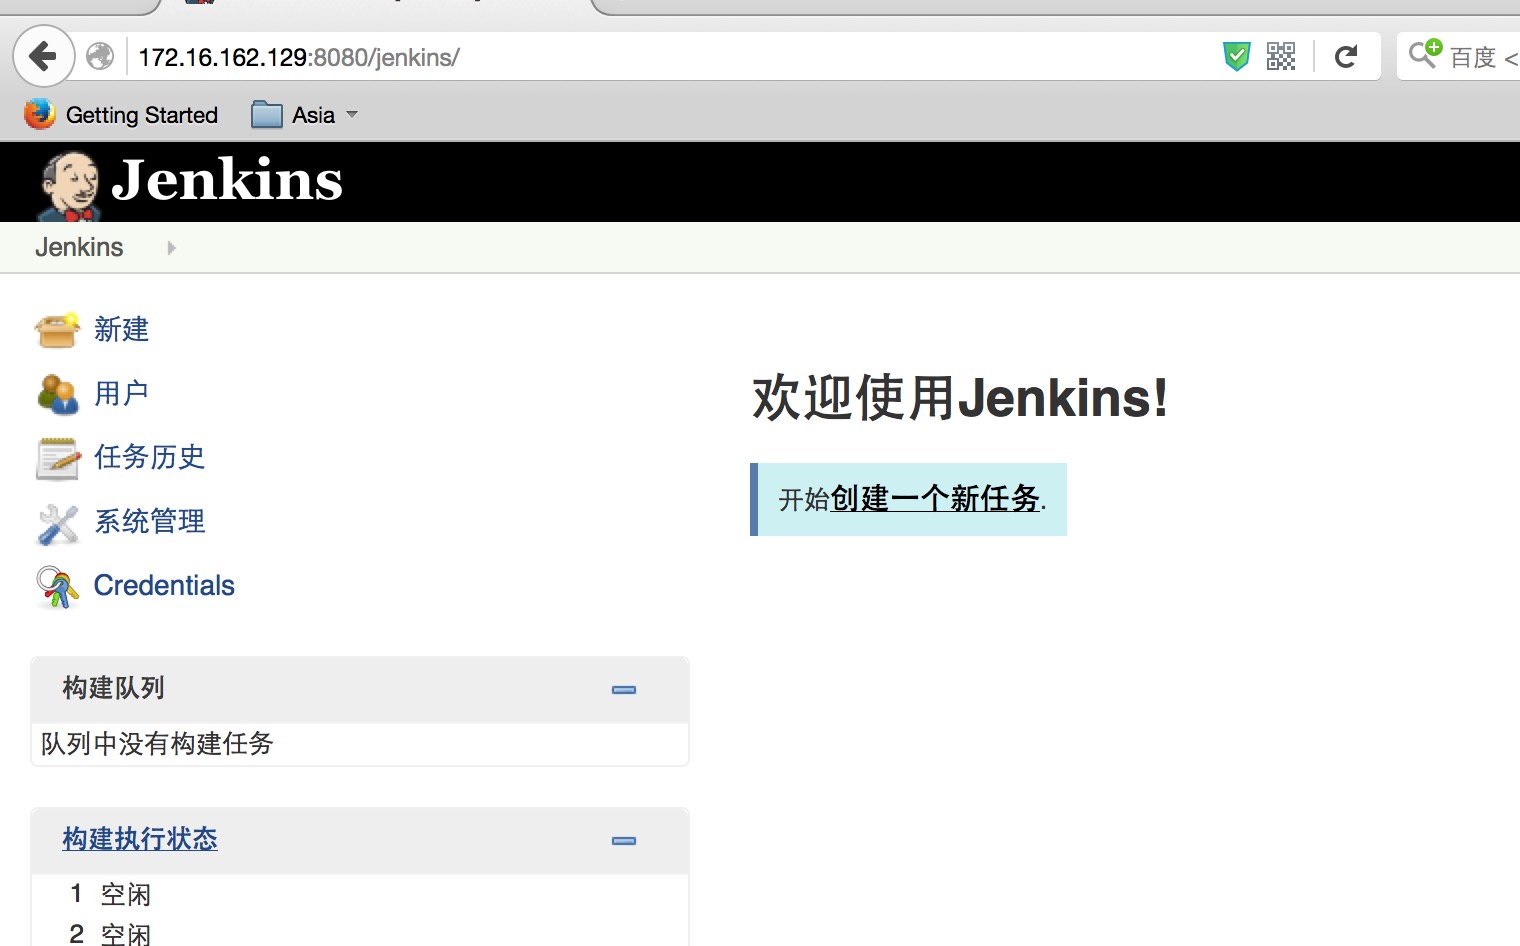1520x946 pixels.
Task: Click the Firefox icon beside Getting Started
Action: tap(40, 114)
